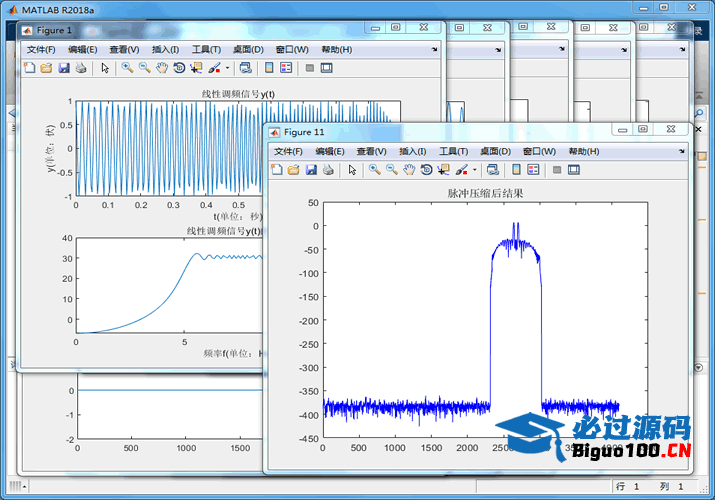Viewport: 715px width, 500px height.
Task: Hide Plot Tools icon in Figure 11
Action: coord(557,170)
